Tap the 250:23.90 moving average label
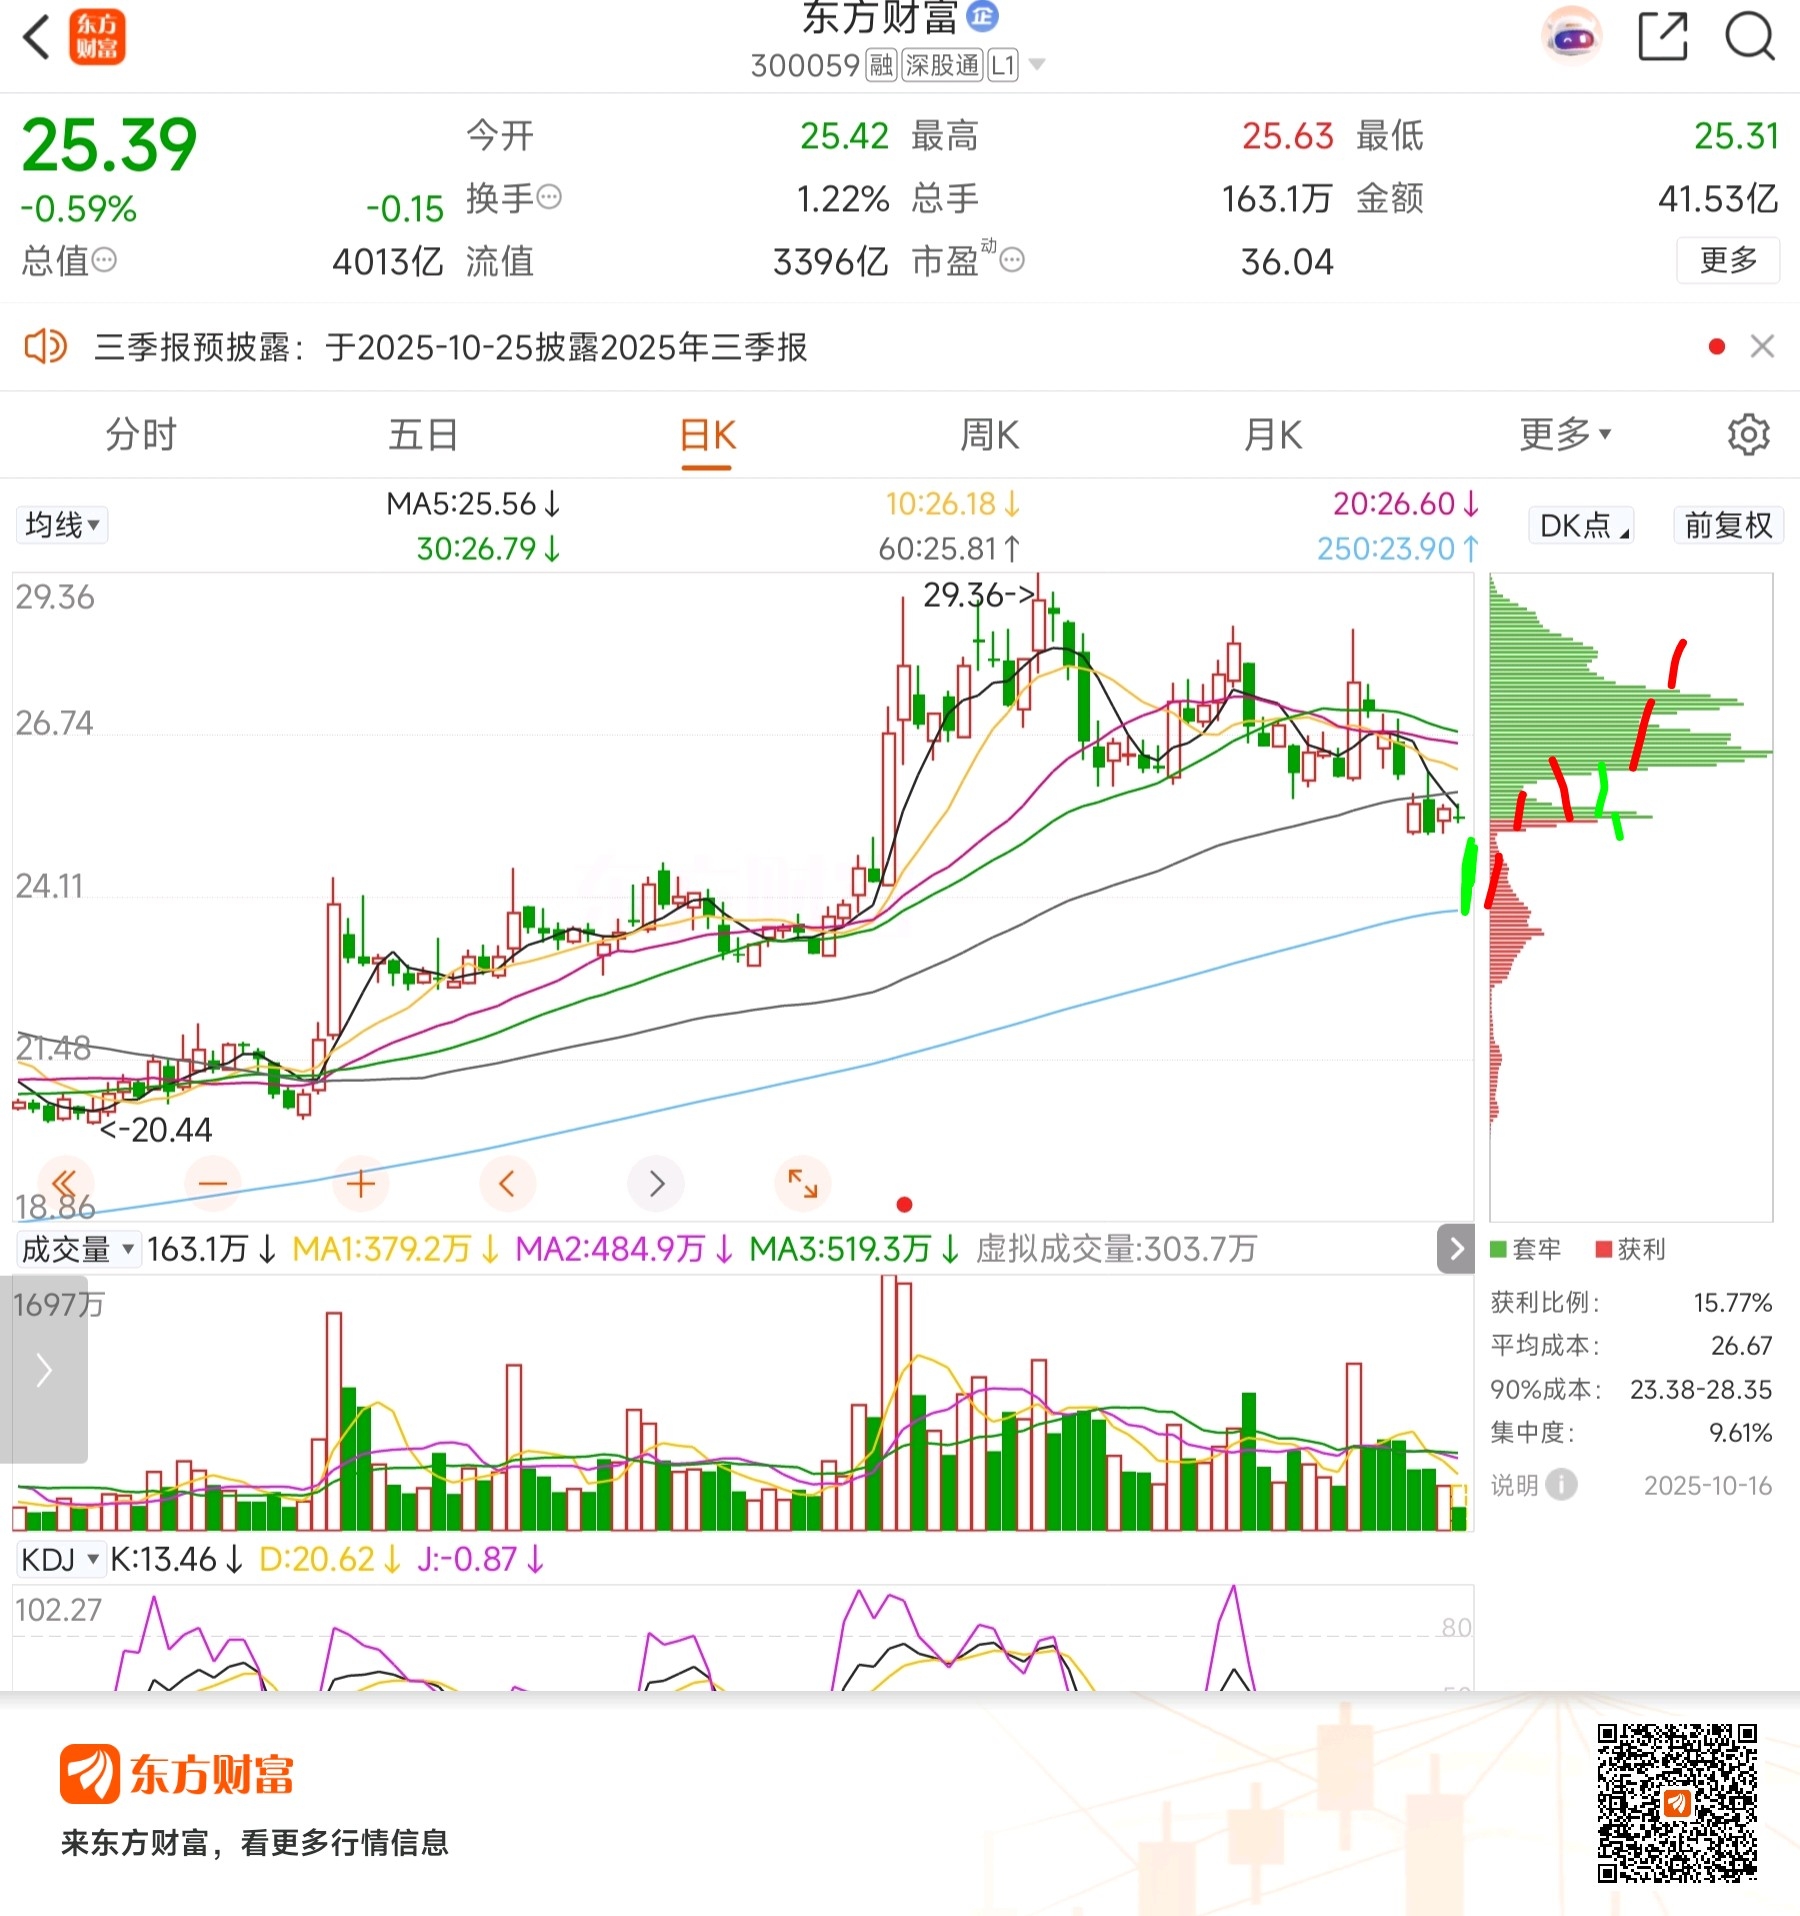 tap(1397, 549)
